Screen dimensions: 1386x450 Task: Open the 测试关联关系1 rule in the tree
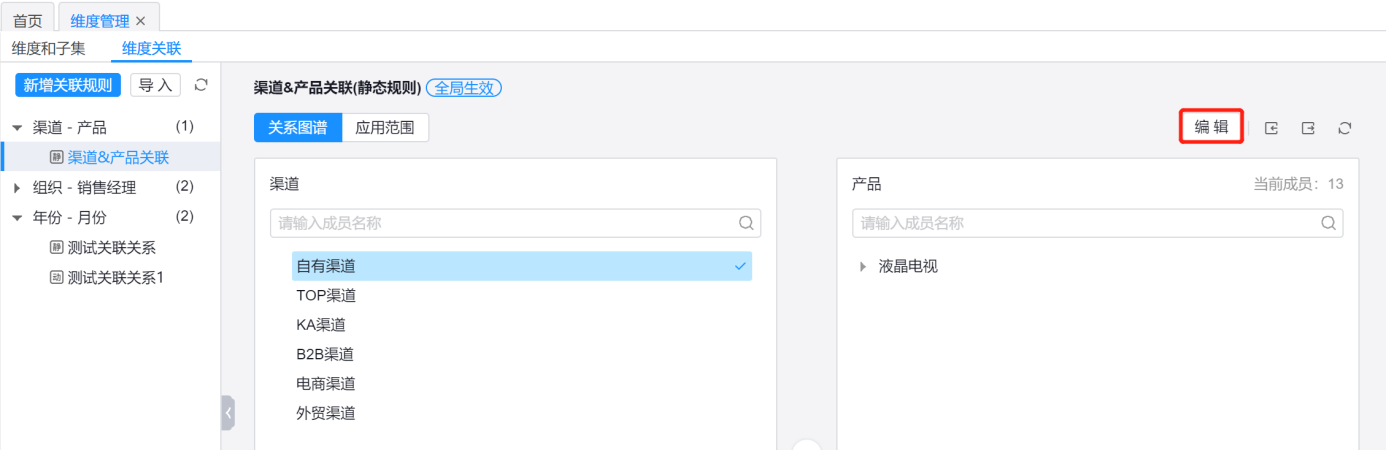(x=115, y=277)
